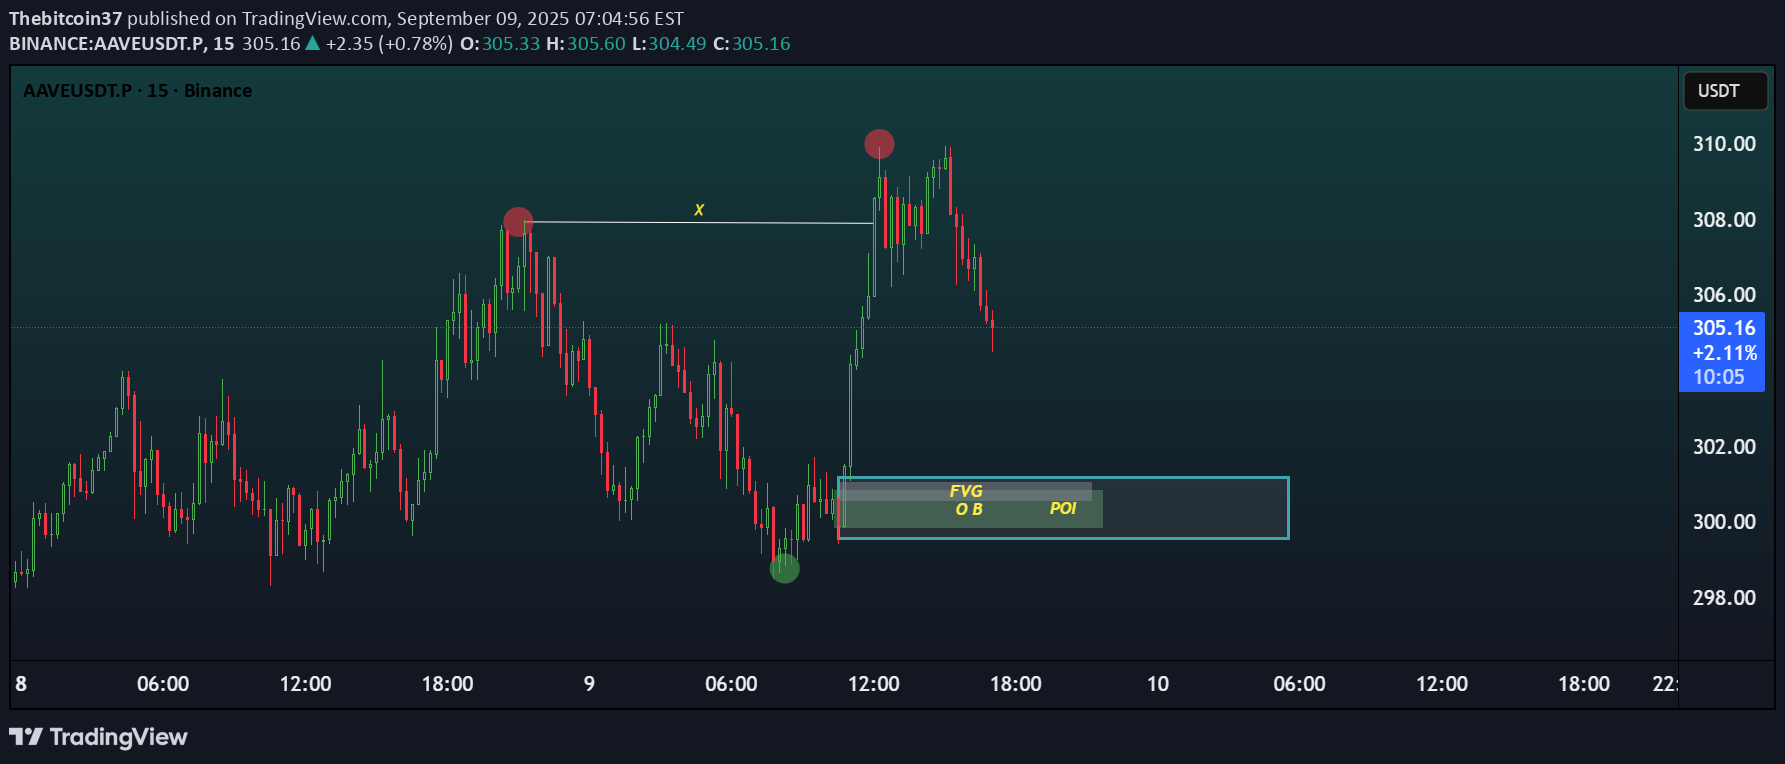Click the red circle at the 308 swing high
Viewport: 1785px width, 764px height.
click(518, 222)
